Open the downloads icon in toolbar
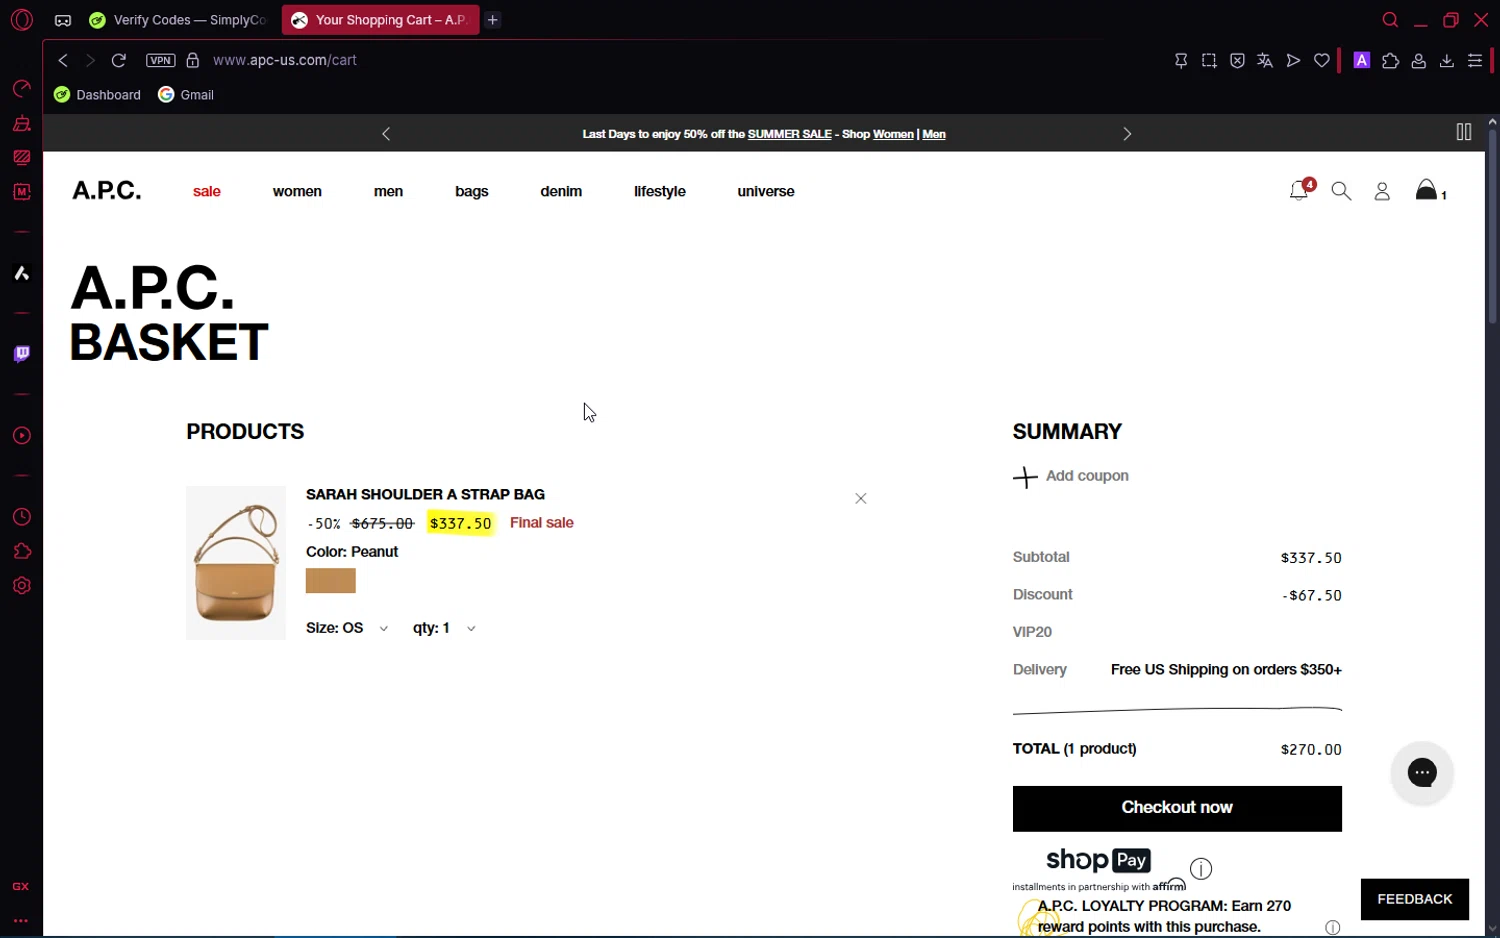Screen dimensions: 1500x938 click(x=1446, y=61)
